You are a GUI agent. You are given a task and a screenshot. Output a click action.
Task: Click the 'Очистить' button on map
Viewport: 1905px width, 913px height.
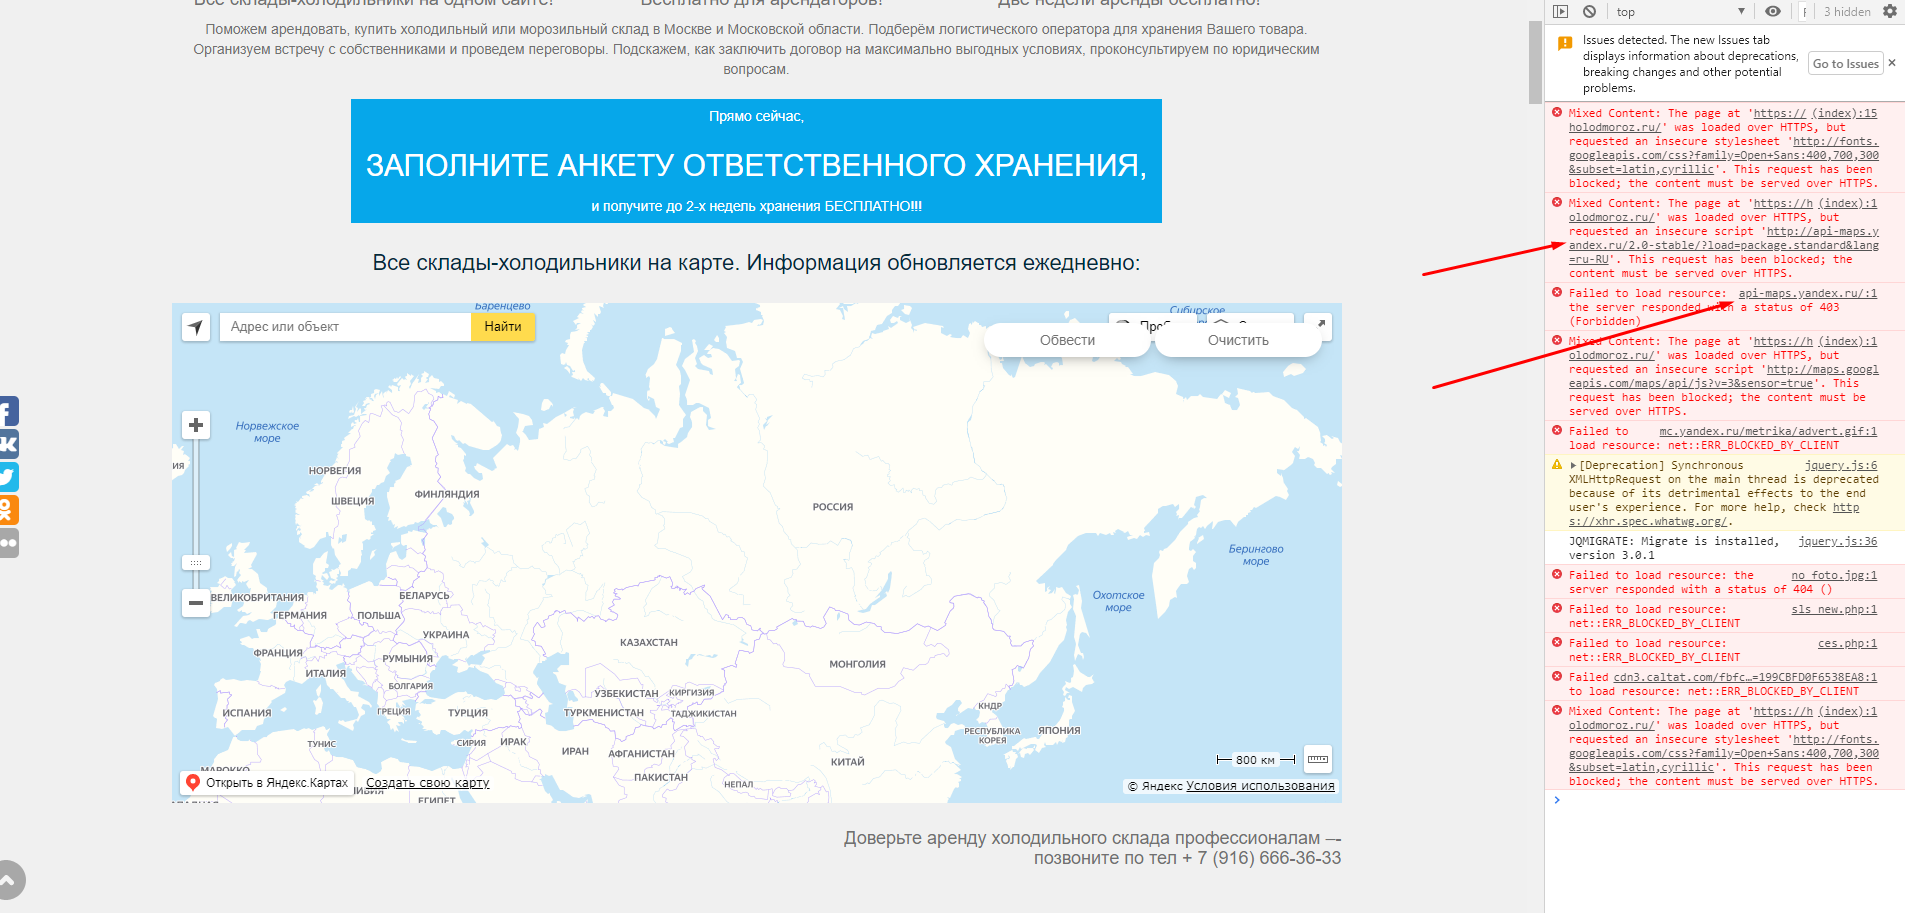pos(1238,340)
